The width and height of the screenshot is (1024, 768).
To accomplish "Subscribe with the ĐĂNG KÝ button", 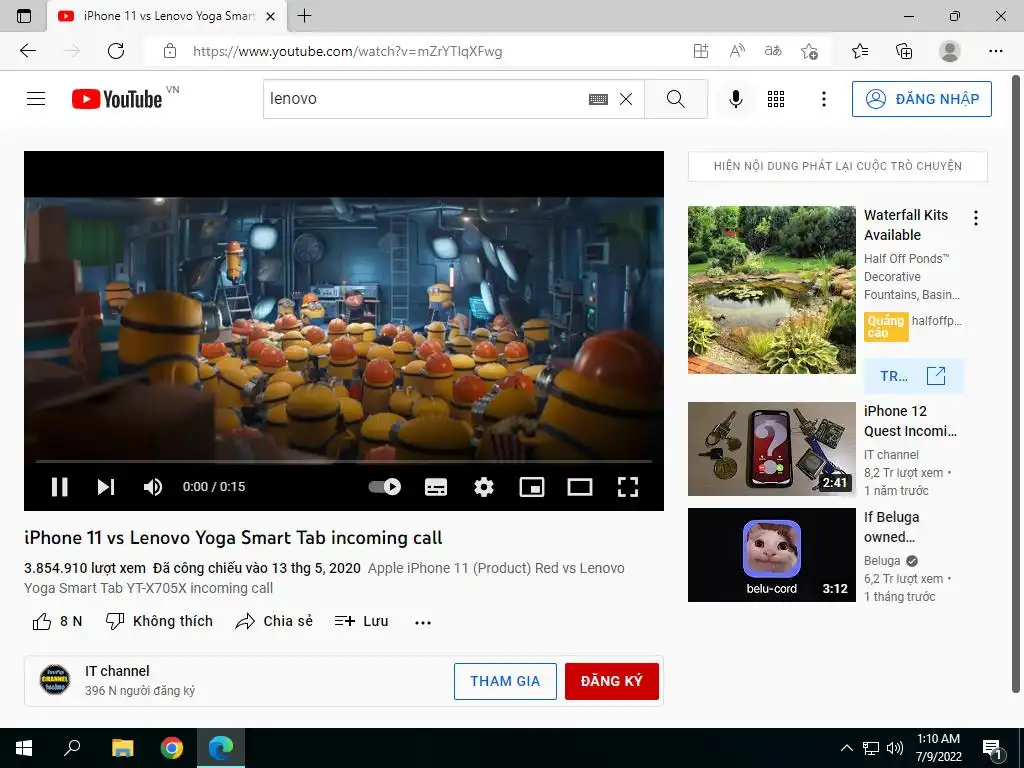I will coord(611,681).
